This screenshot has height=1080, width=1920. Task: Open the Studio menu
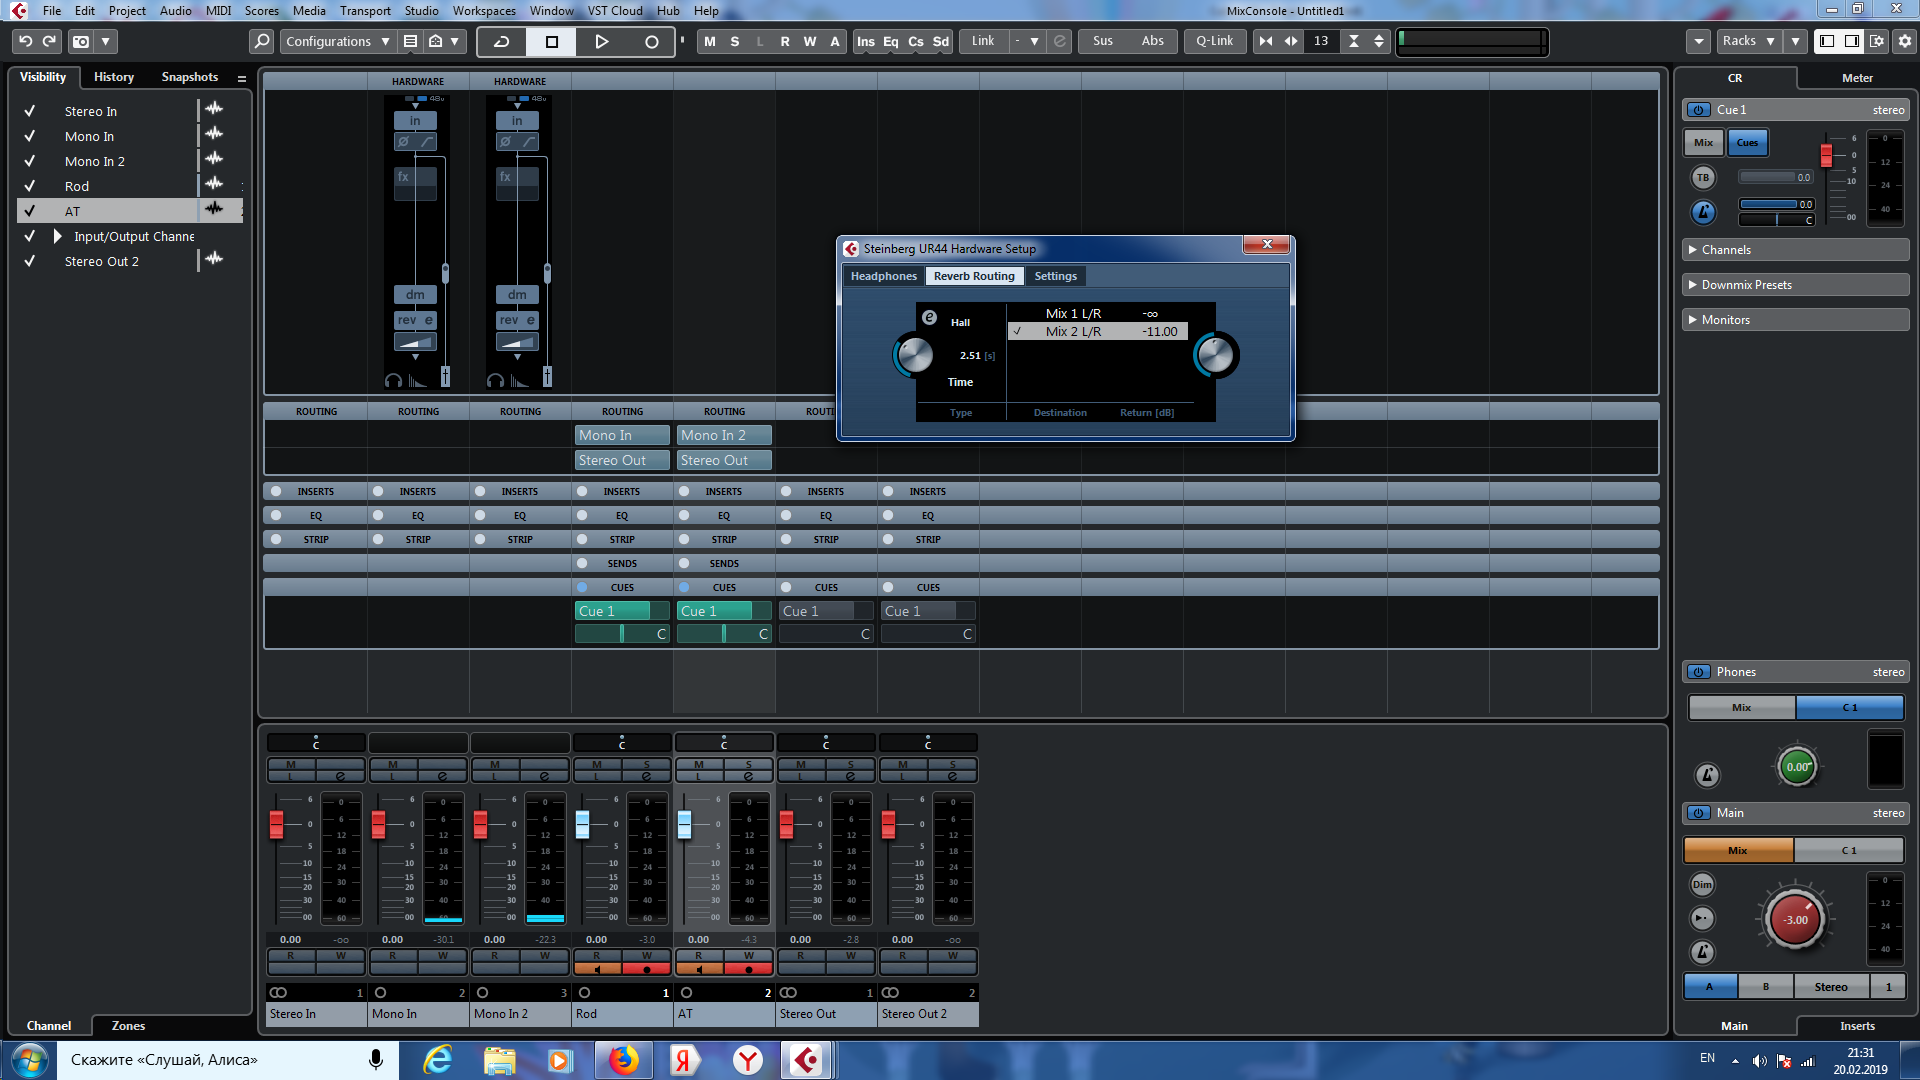421,10
